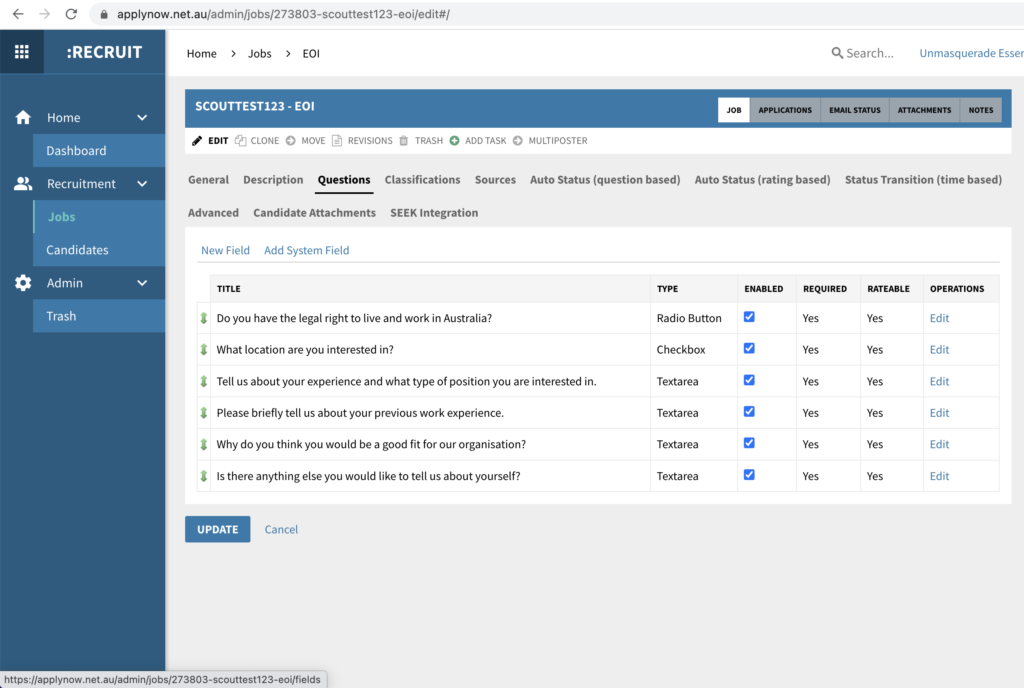Click the Move arrow icon
The image size is (1024, 688).
click(291, 140)
